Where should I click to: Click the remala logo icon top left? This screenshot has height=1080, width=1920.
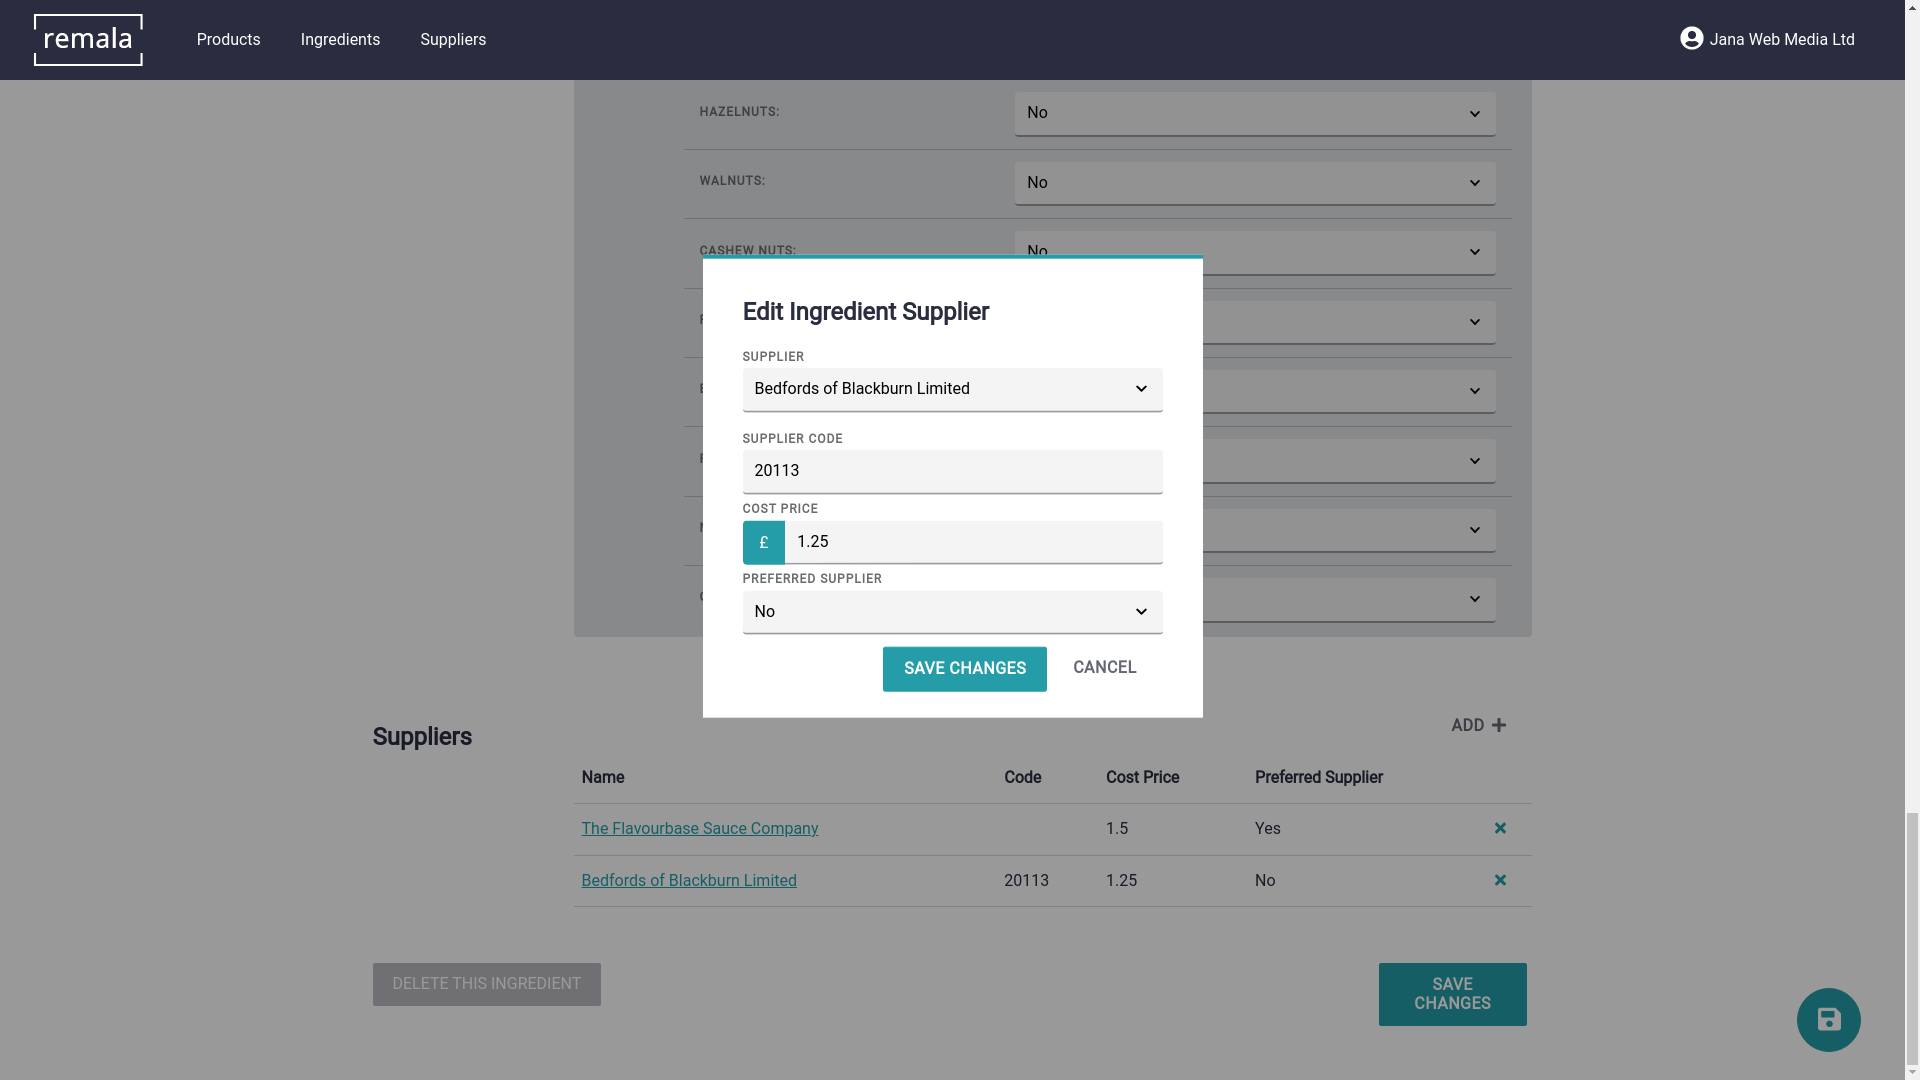coord(88,40)
